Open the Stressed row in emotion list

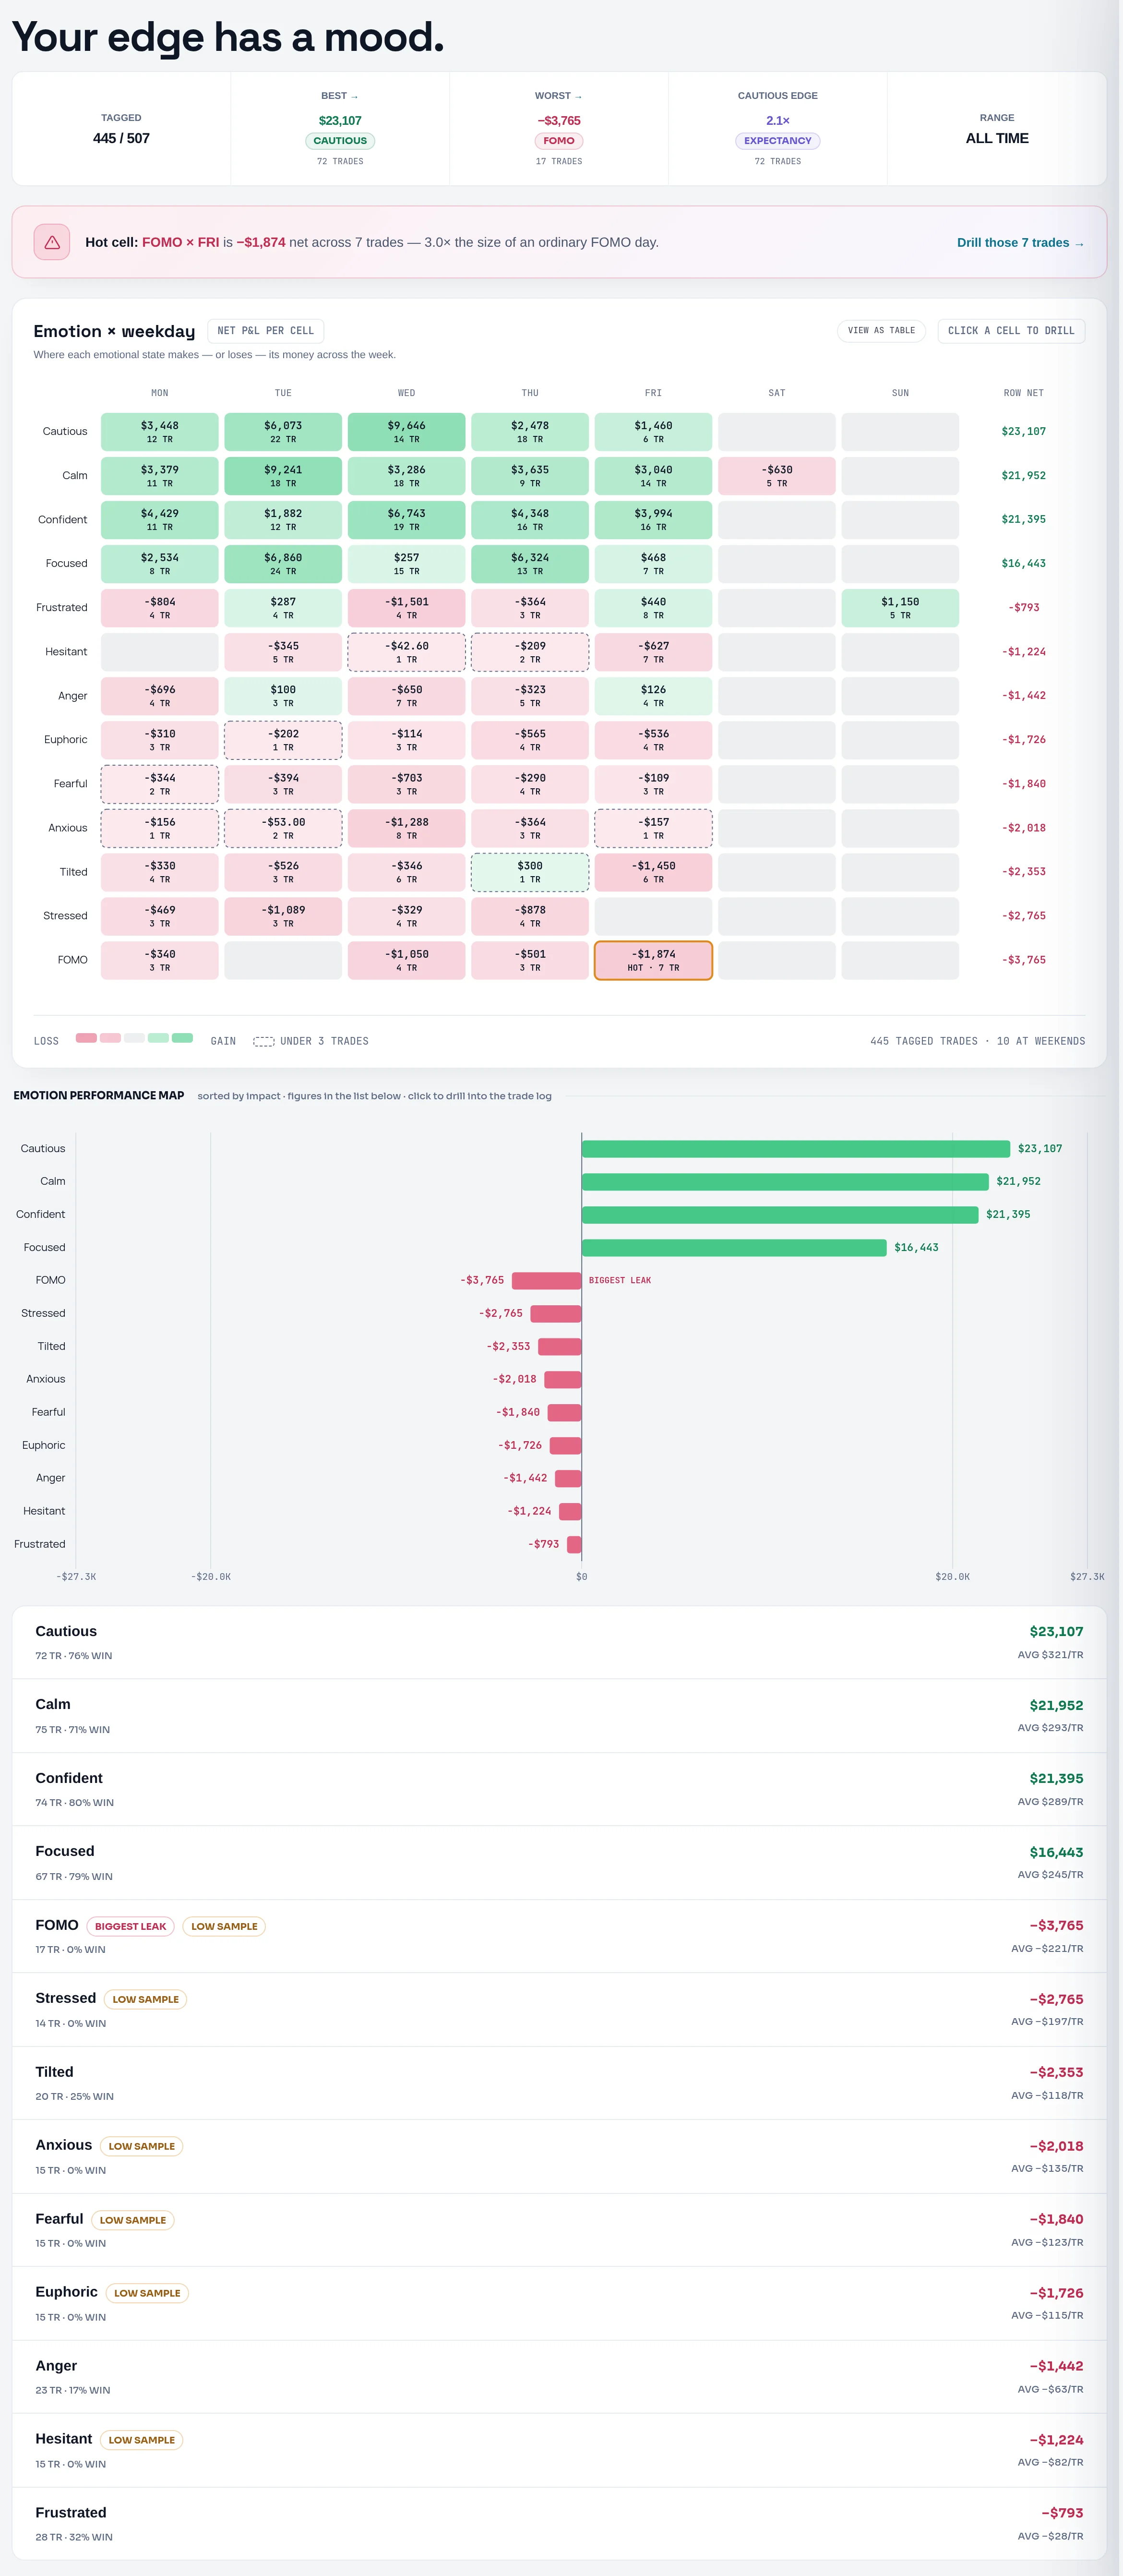(559, 2010)
